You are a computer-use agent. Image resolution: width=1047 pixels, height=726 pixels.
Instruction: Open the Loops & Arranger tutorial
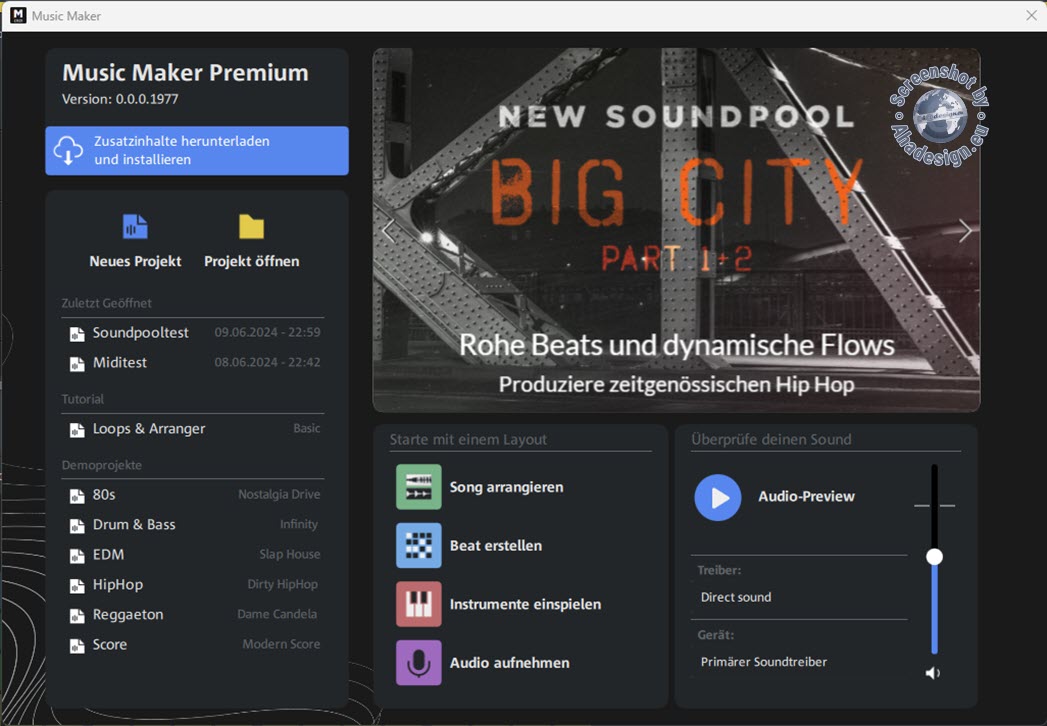[x=195, y=429]
